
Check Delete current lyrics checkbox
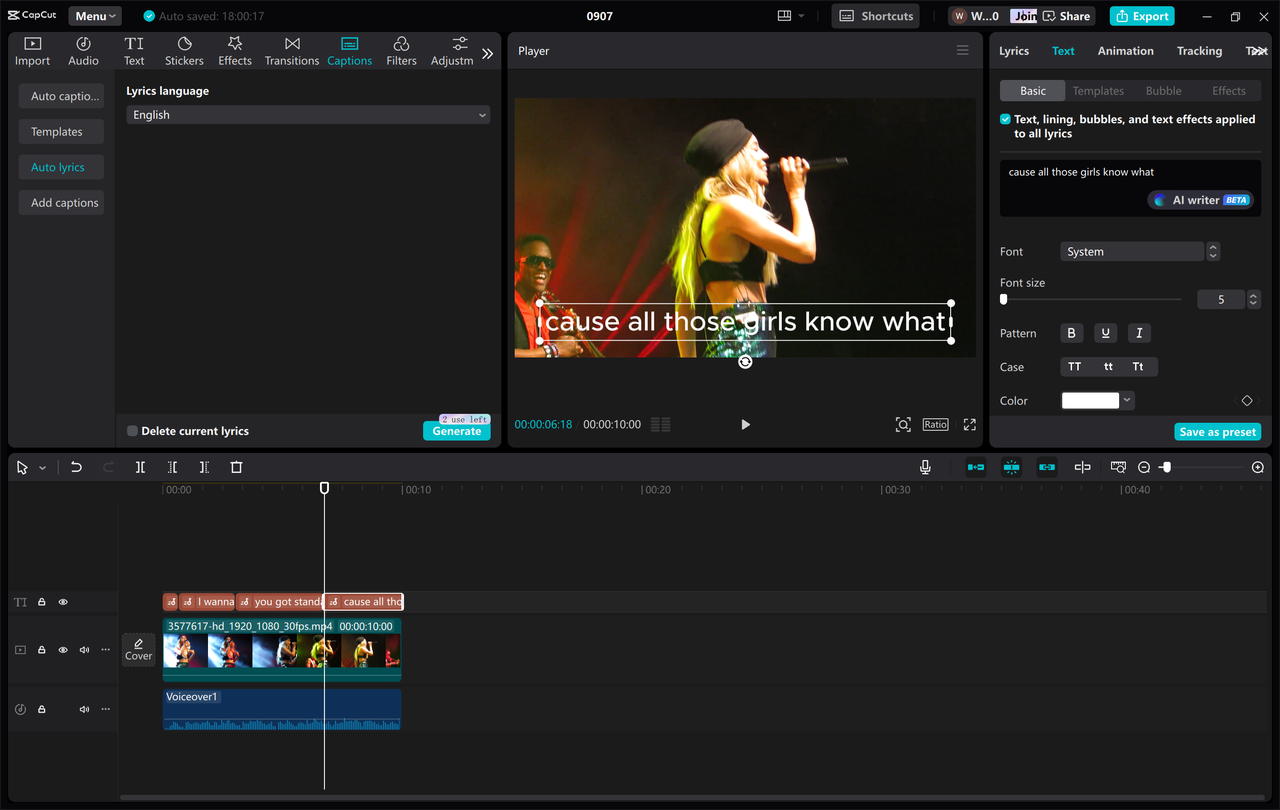tap(132, 431)
